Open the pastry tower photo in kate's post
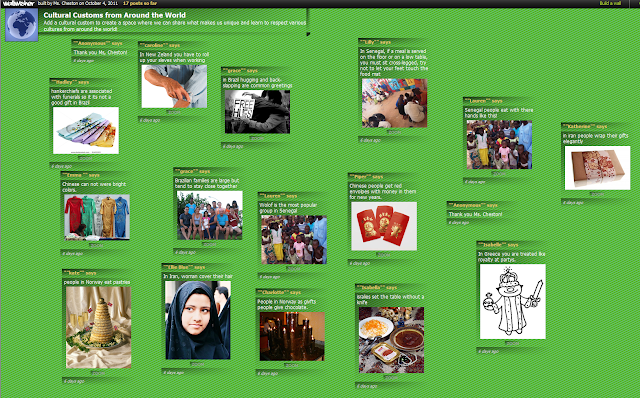Image resolution: width=640 pixels, height=398 pixels. [x=98, y=327]
